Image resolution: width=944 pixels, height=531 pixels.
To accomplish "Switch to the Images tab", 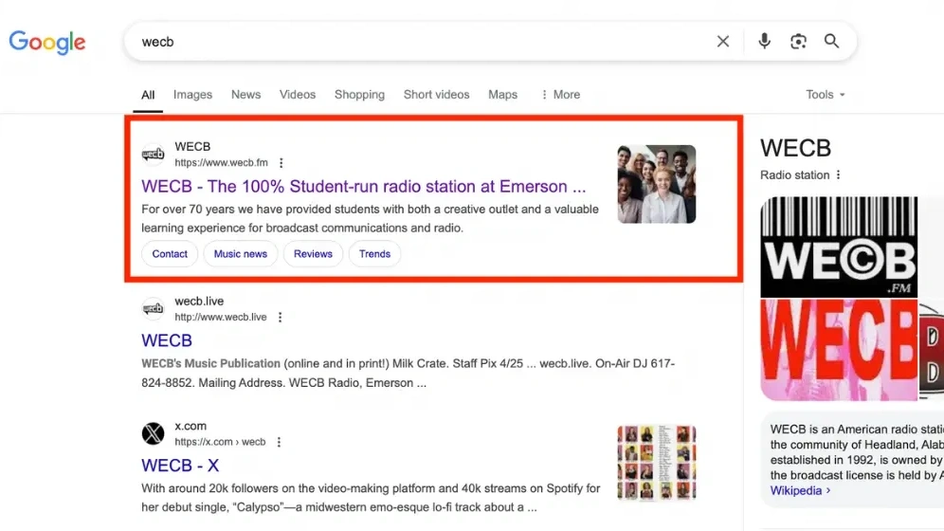I will (x=193, y=95).
